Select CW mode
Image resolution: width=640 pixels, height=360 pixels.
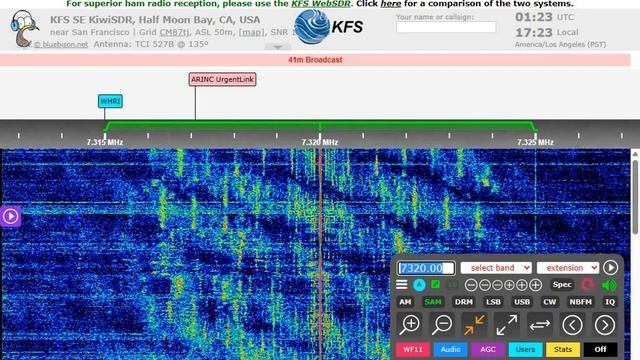click(x=549, y=302)
